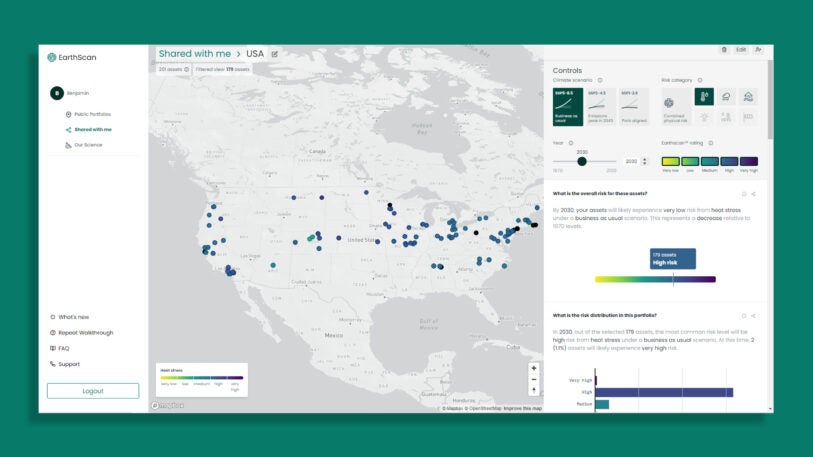Select SSP5-8.5 business as usual scenario
Image resolution: width=813 pixels, height=457 pixels.
pyautogui.click(x=568, y=107)
